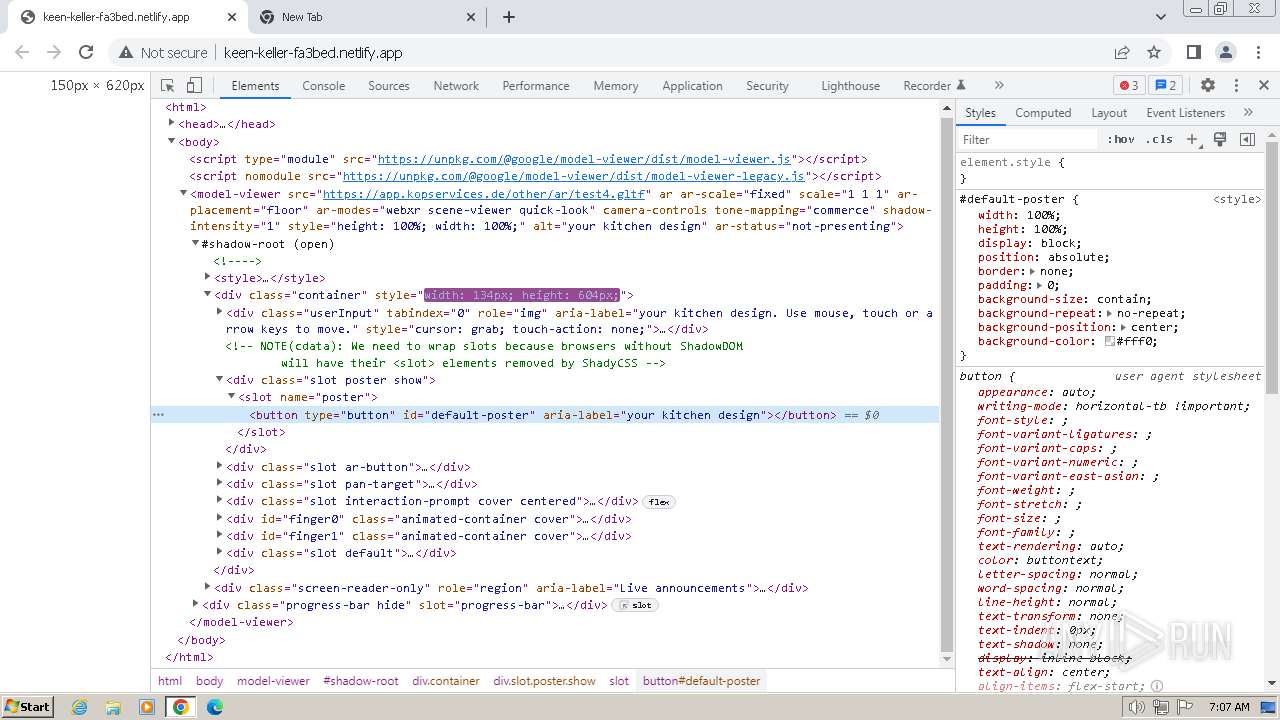This screenshot has height=720, width=1280.
Task: Expand the div userInput node
Action: [220, 313]
